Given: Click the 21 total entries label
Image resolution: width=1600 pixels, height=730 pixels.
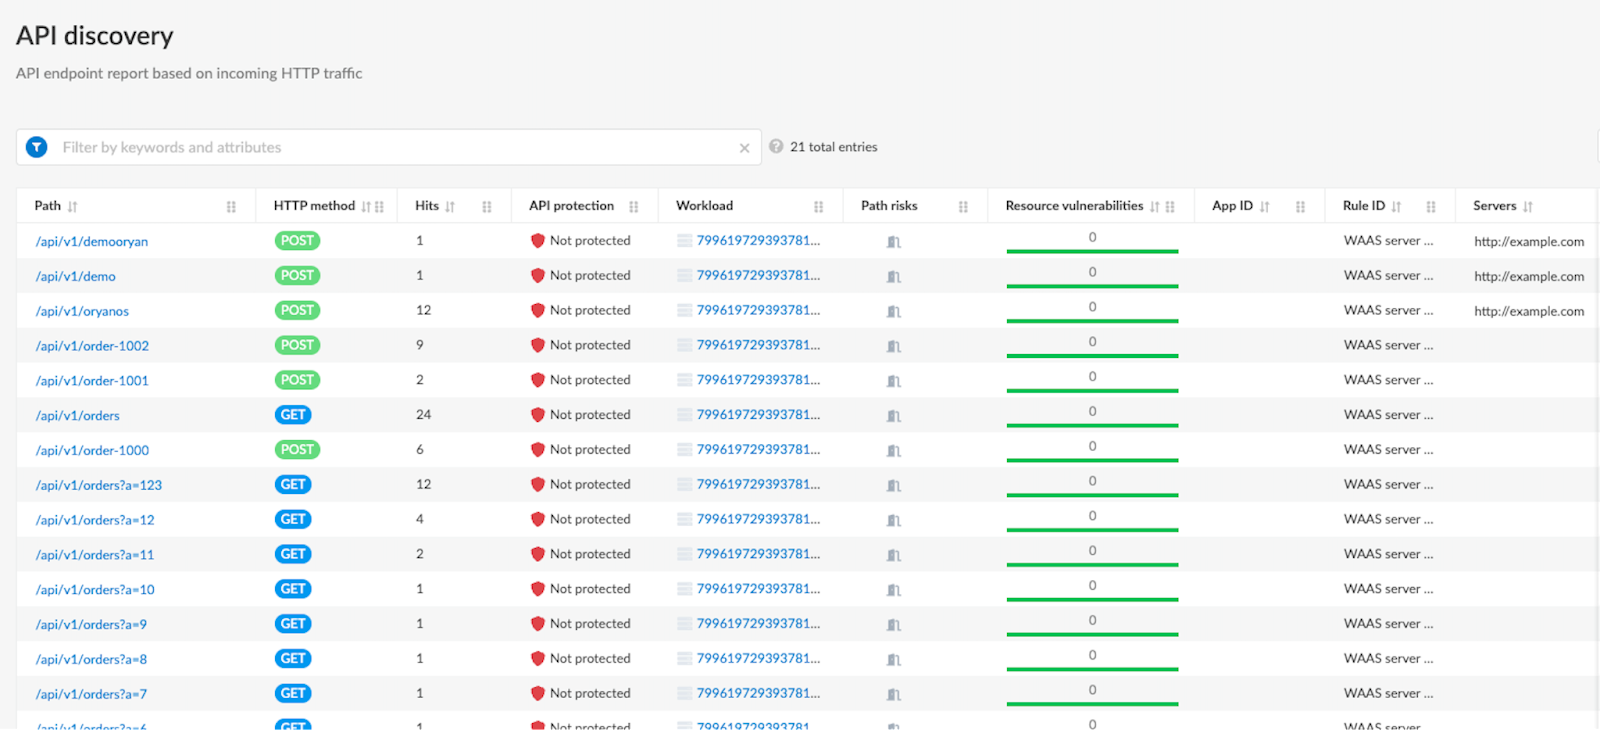Looking at the screenshot, I should click(x=834, y=146).
